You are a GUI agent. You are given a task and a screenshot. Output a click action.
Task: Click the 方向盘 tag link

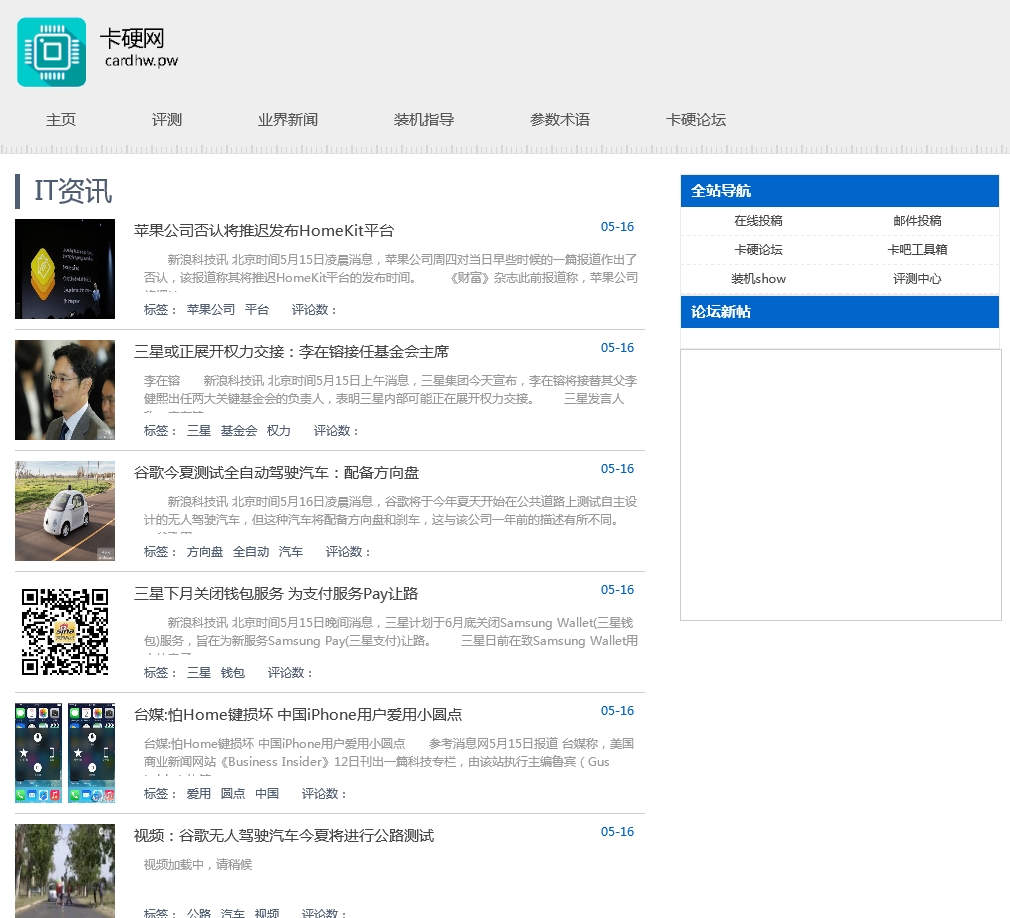tap(205, 552)
